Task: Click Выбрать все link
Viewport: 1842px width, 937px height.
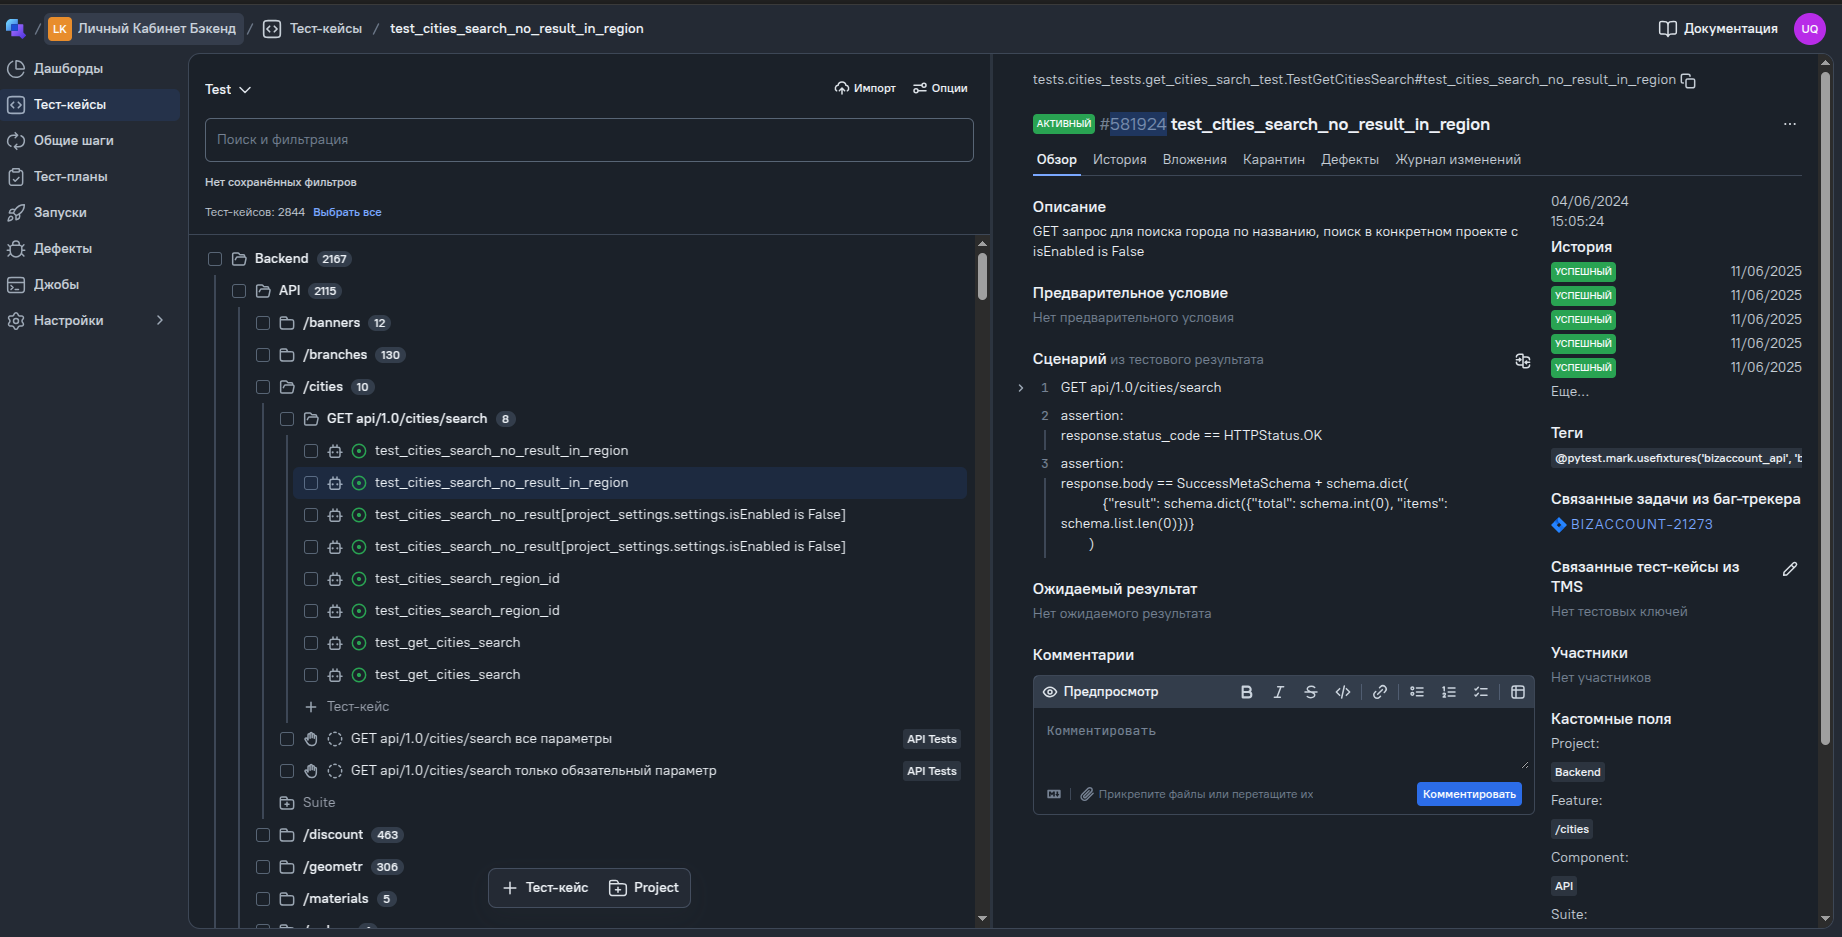Action: (x=347, y=213)
